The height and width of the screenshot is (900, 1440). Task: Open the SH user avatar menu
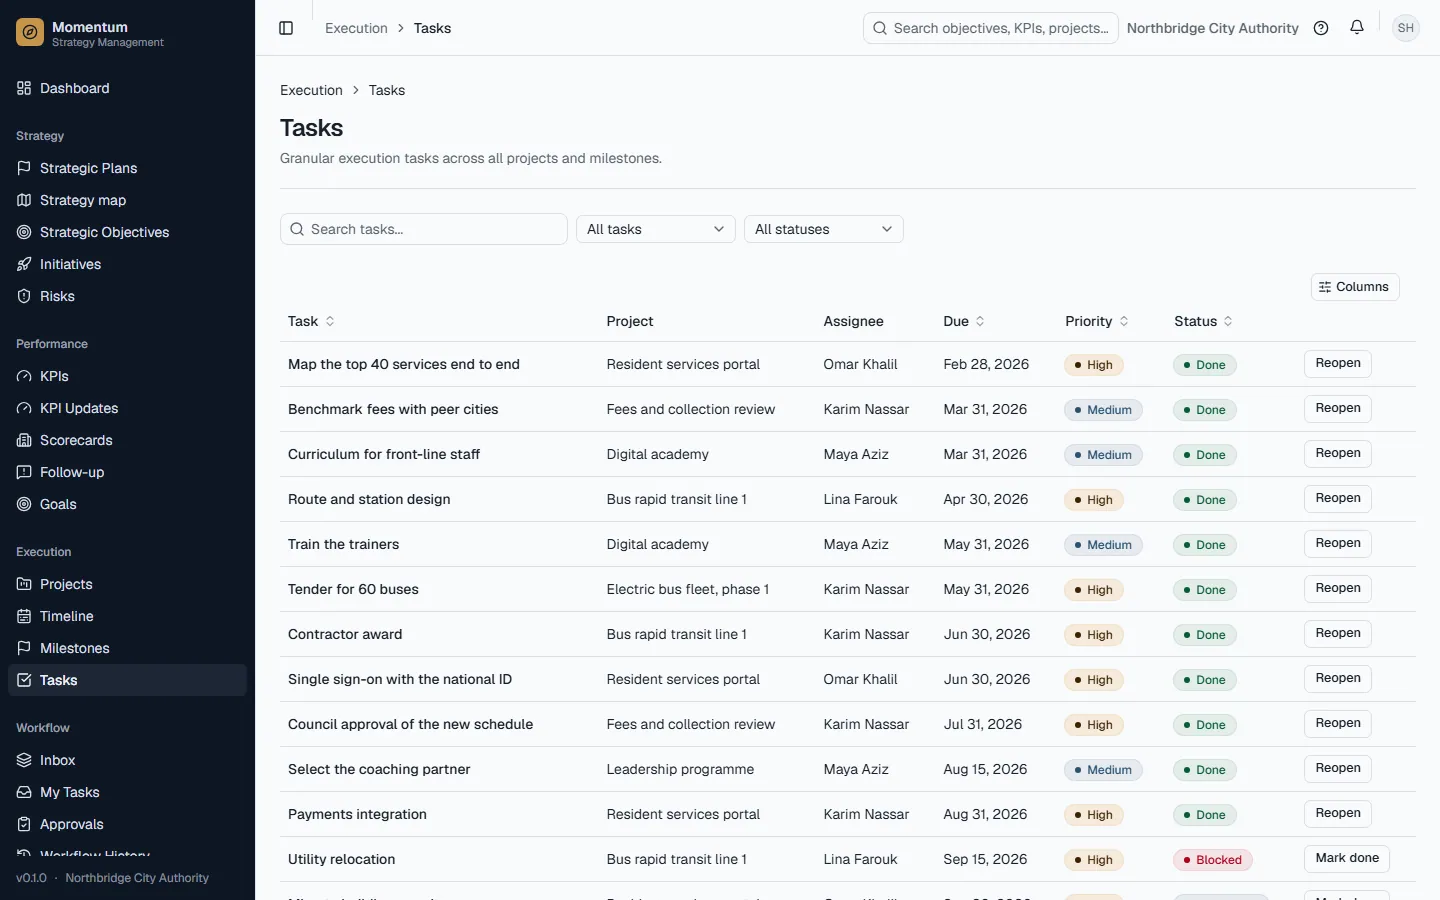(1406, 28)
